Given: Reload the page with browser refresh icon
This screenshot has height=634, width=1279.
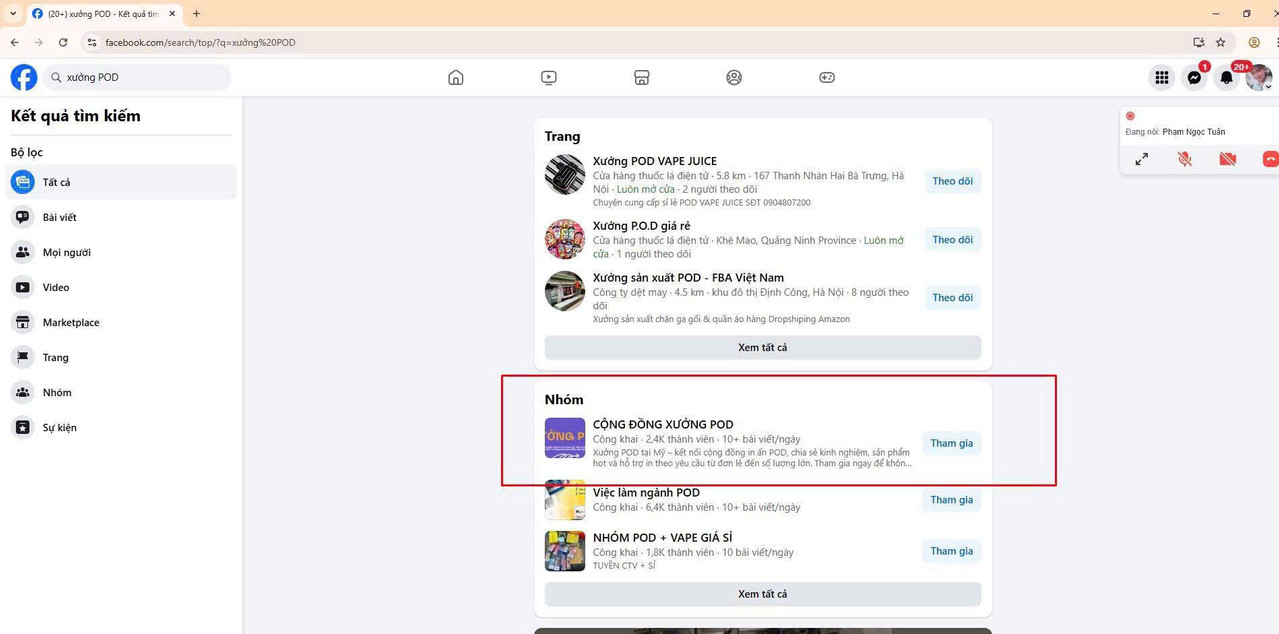Looking at the screenshot, I should pos(63,42).
